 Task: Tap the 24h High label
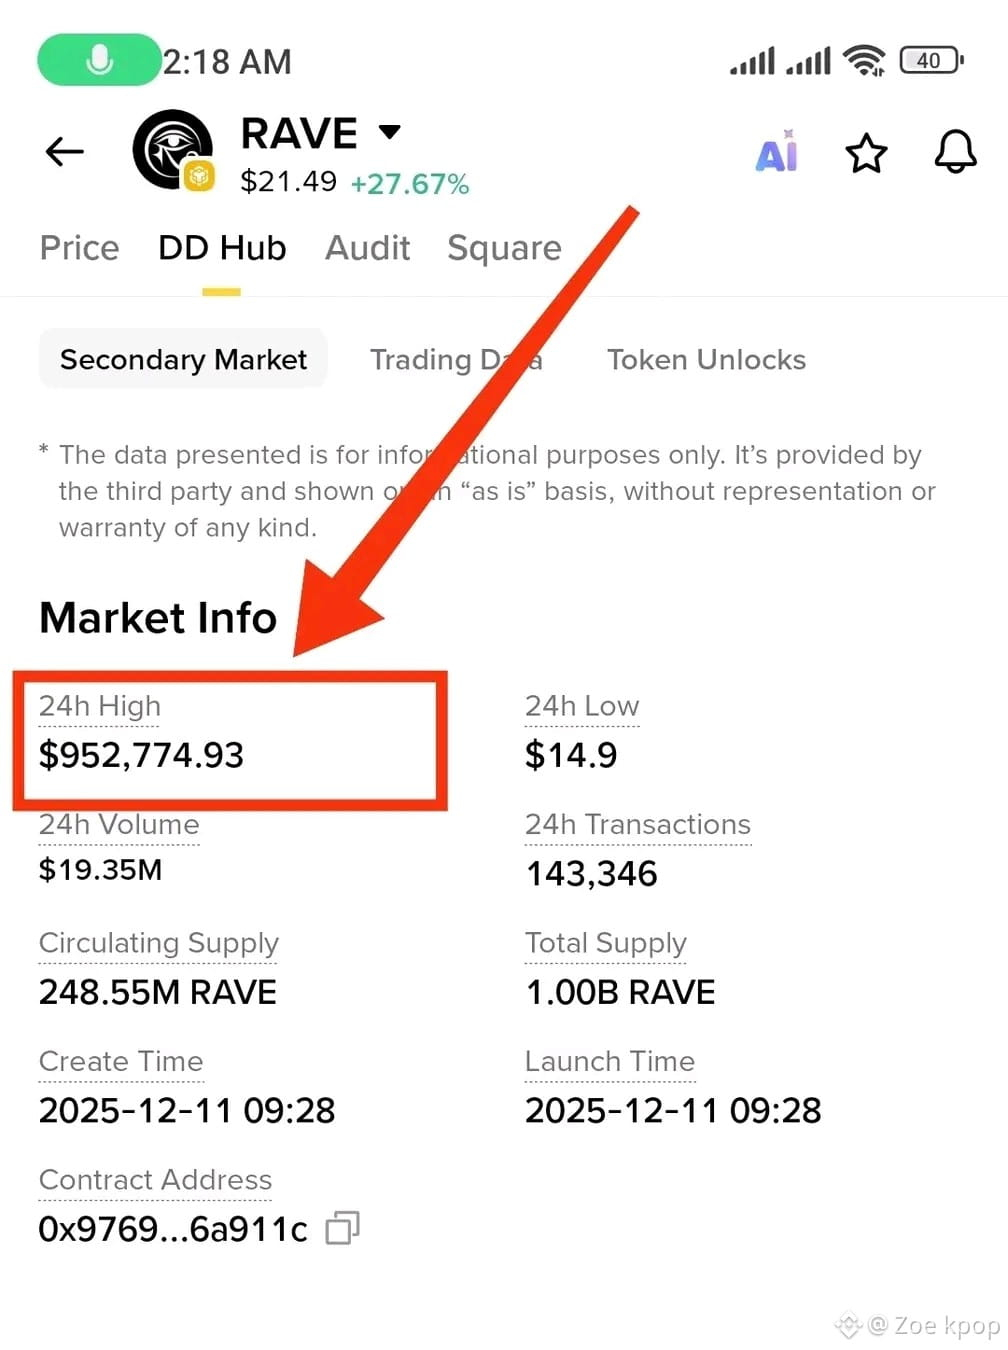tap(100, 706)
